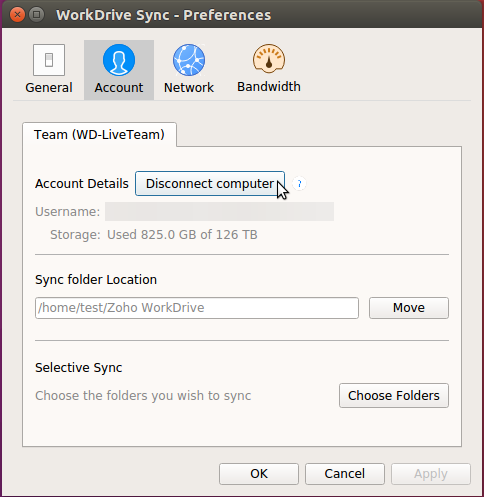Click 'Used 825.0 GB of 126 TB' text

[x=182, y=235]
